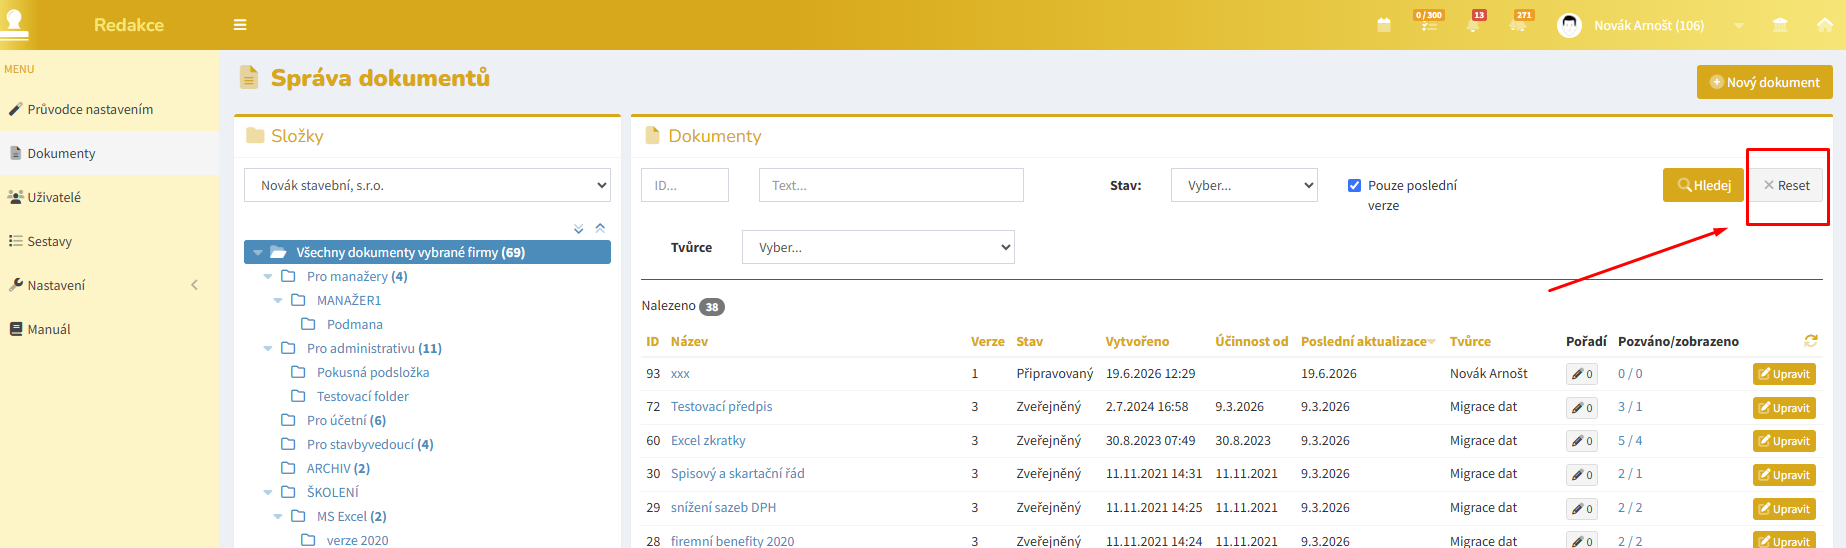Go to home via the house icon
Screen dimensions: 1846x548
point(1825,25)
